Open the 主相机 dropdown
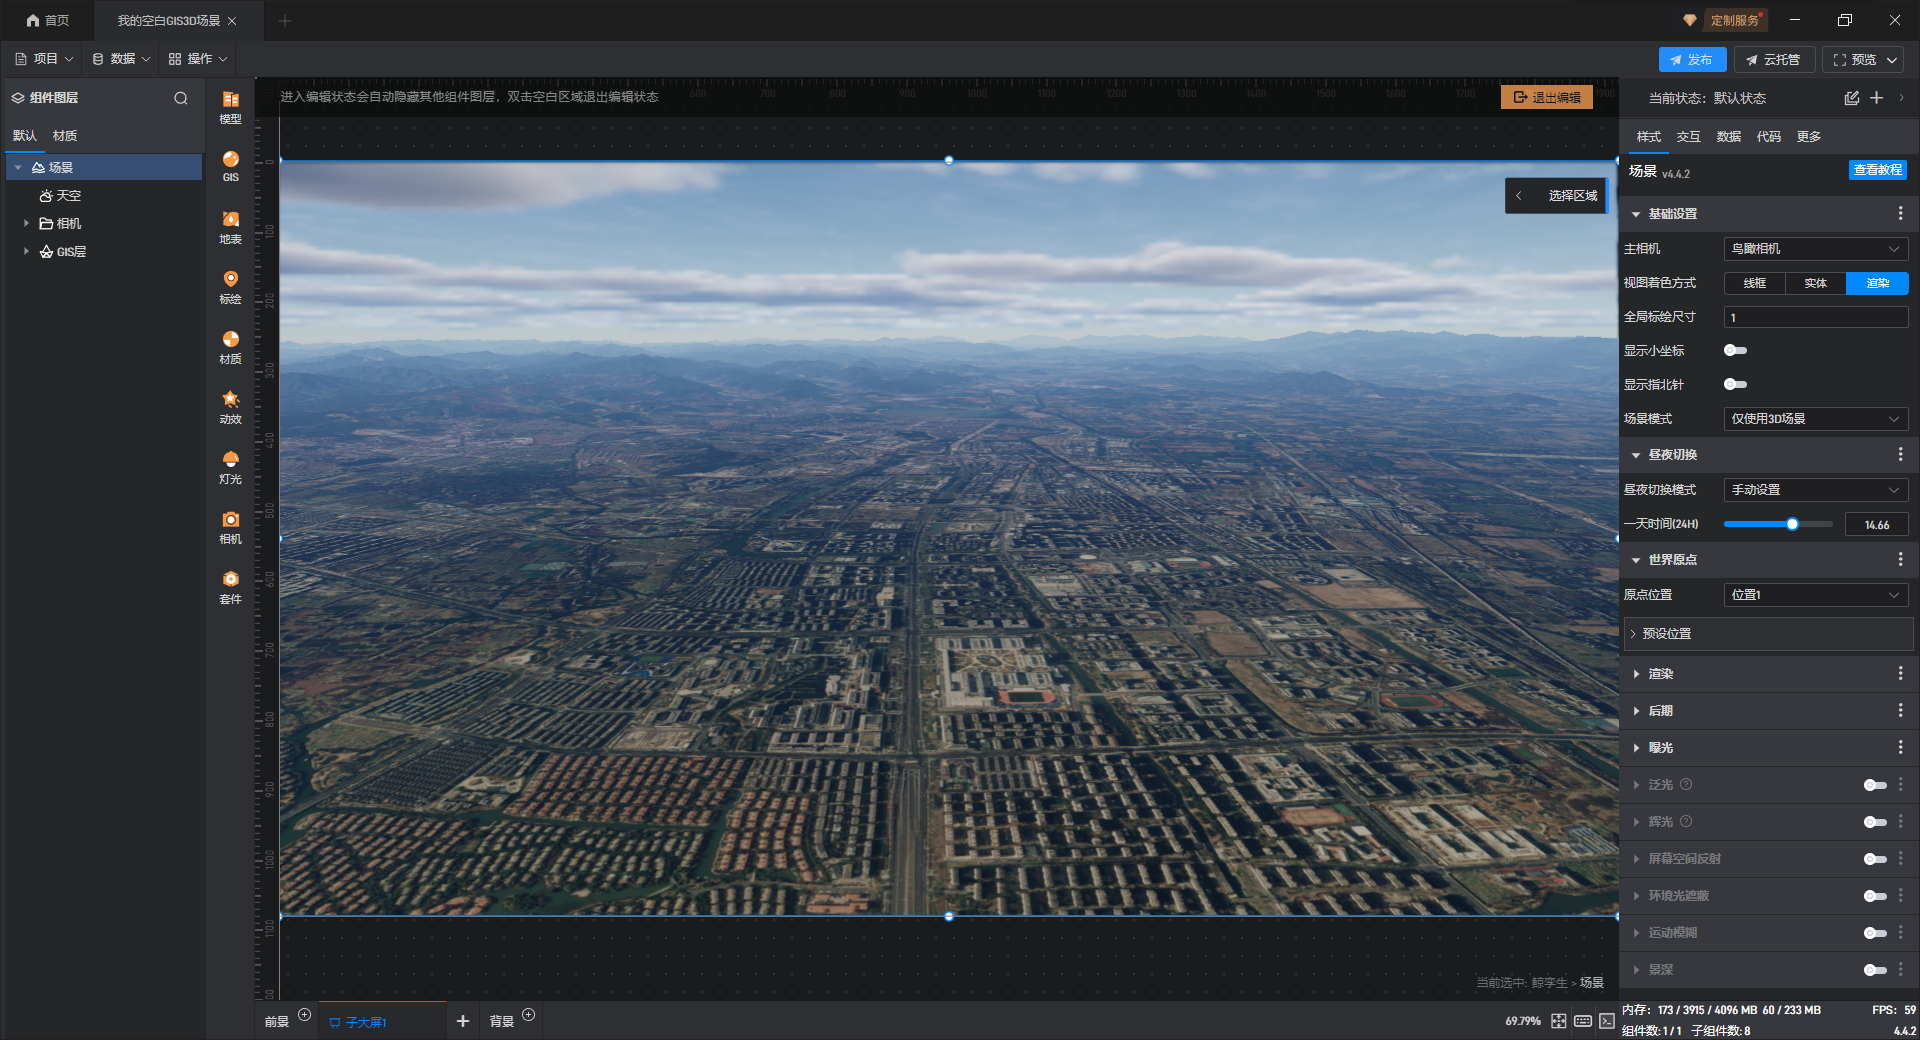The height and width of the screenshot is (1040, 1920). 1815,249
